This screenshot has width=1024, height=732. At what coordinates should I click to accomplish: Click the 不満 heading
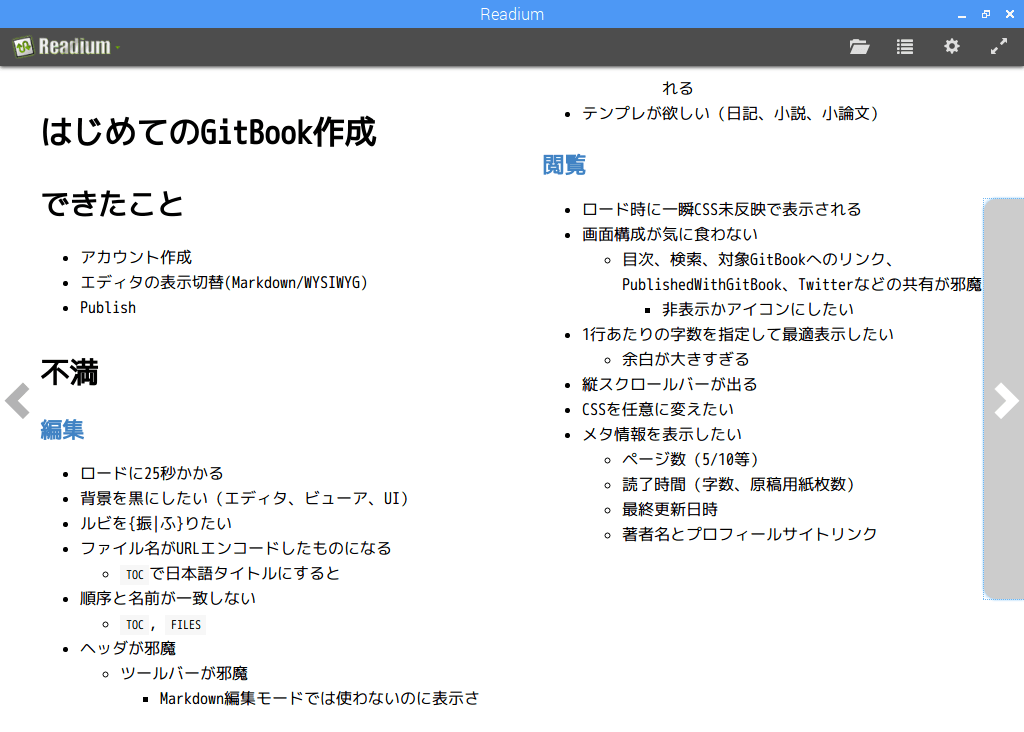69,372
